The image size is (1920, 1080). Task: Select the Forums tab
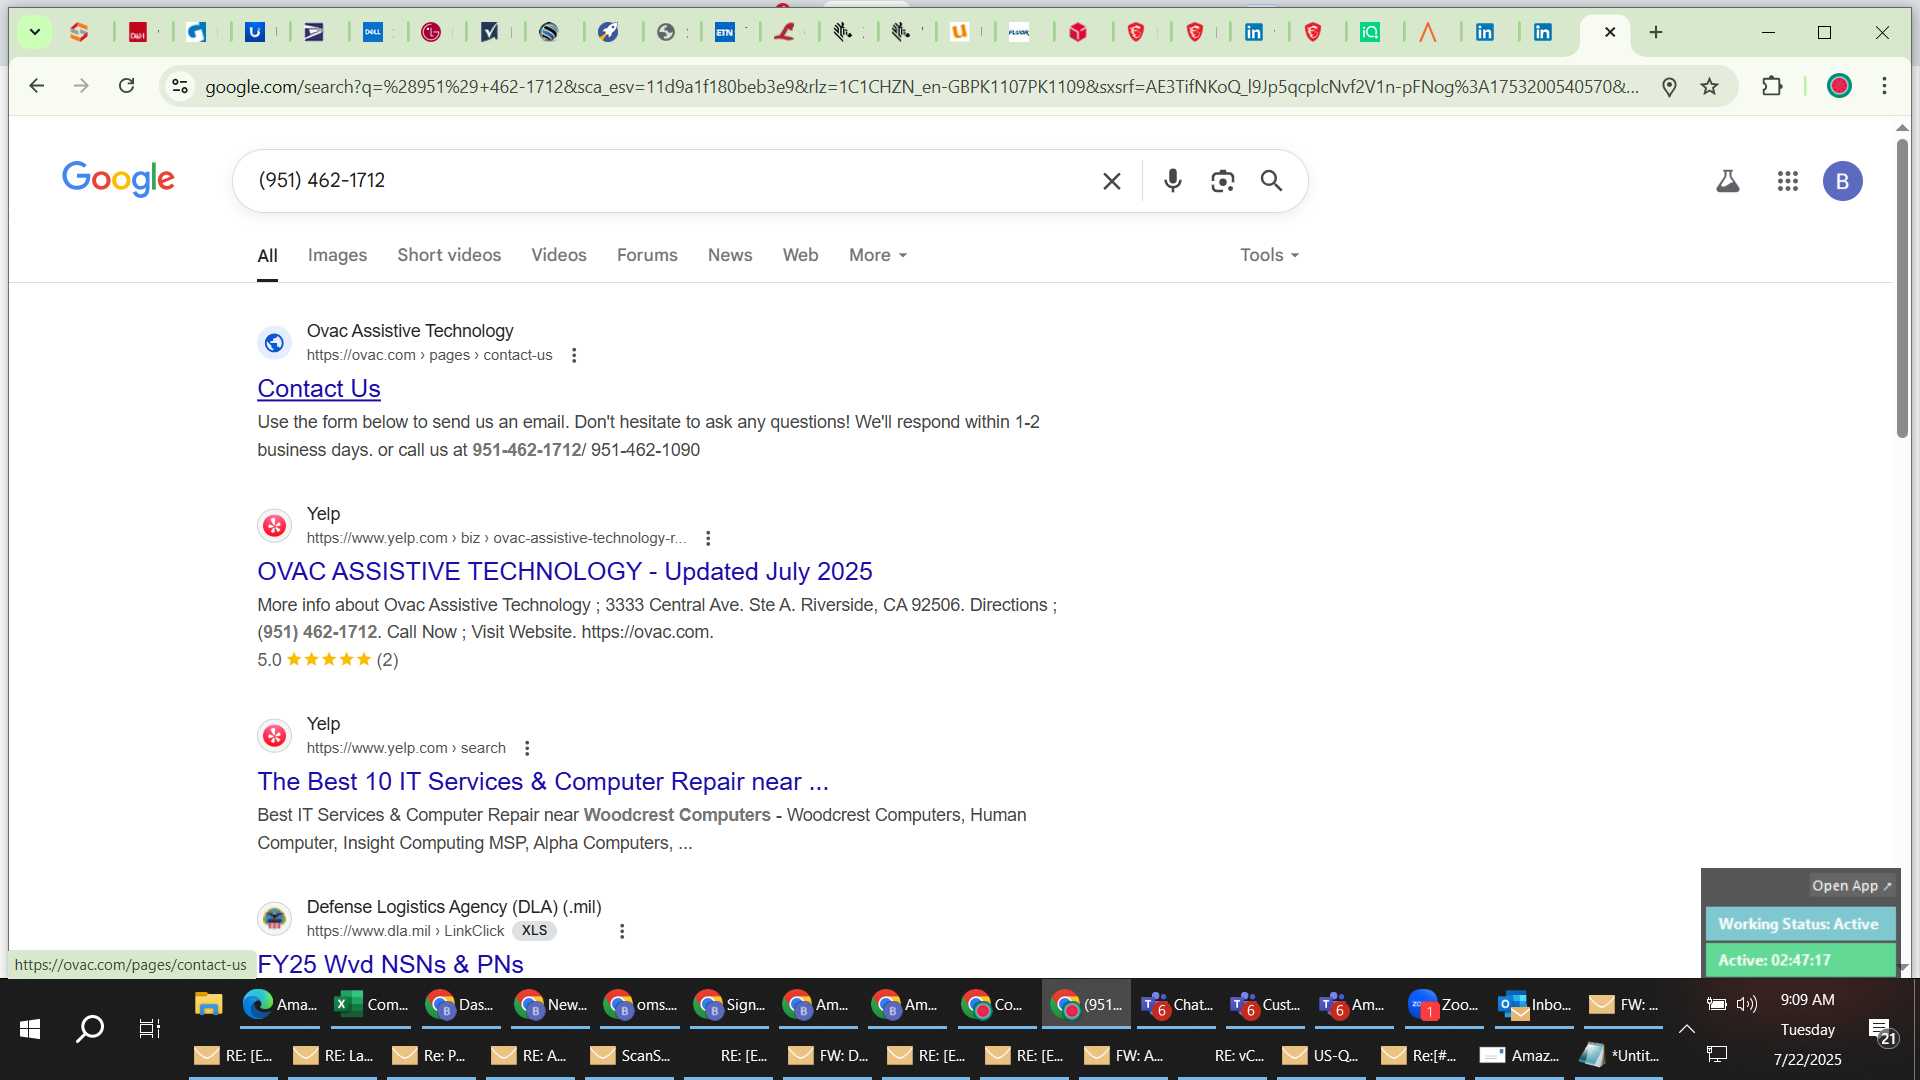647,255
